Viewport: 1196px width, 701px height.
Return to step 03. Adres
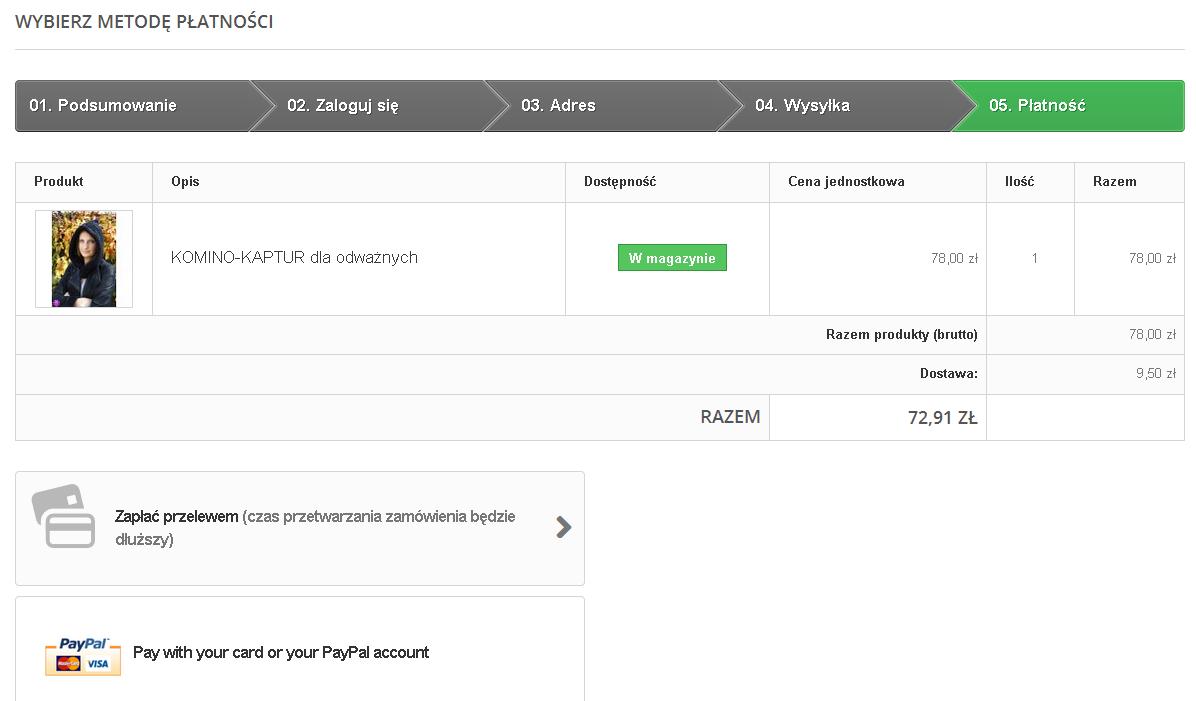click(558, 106)
